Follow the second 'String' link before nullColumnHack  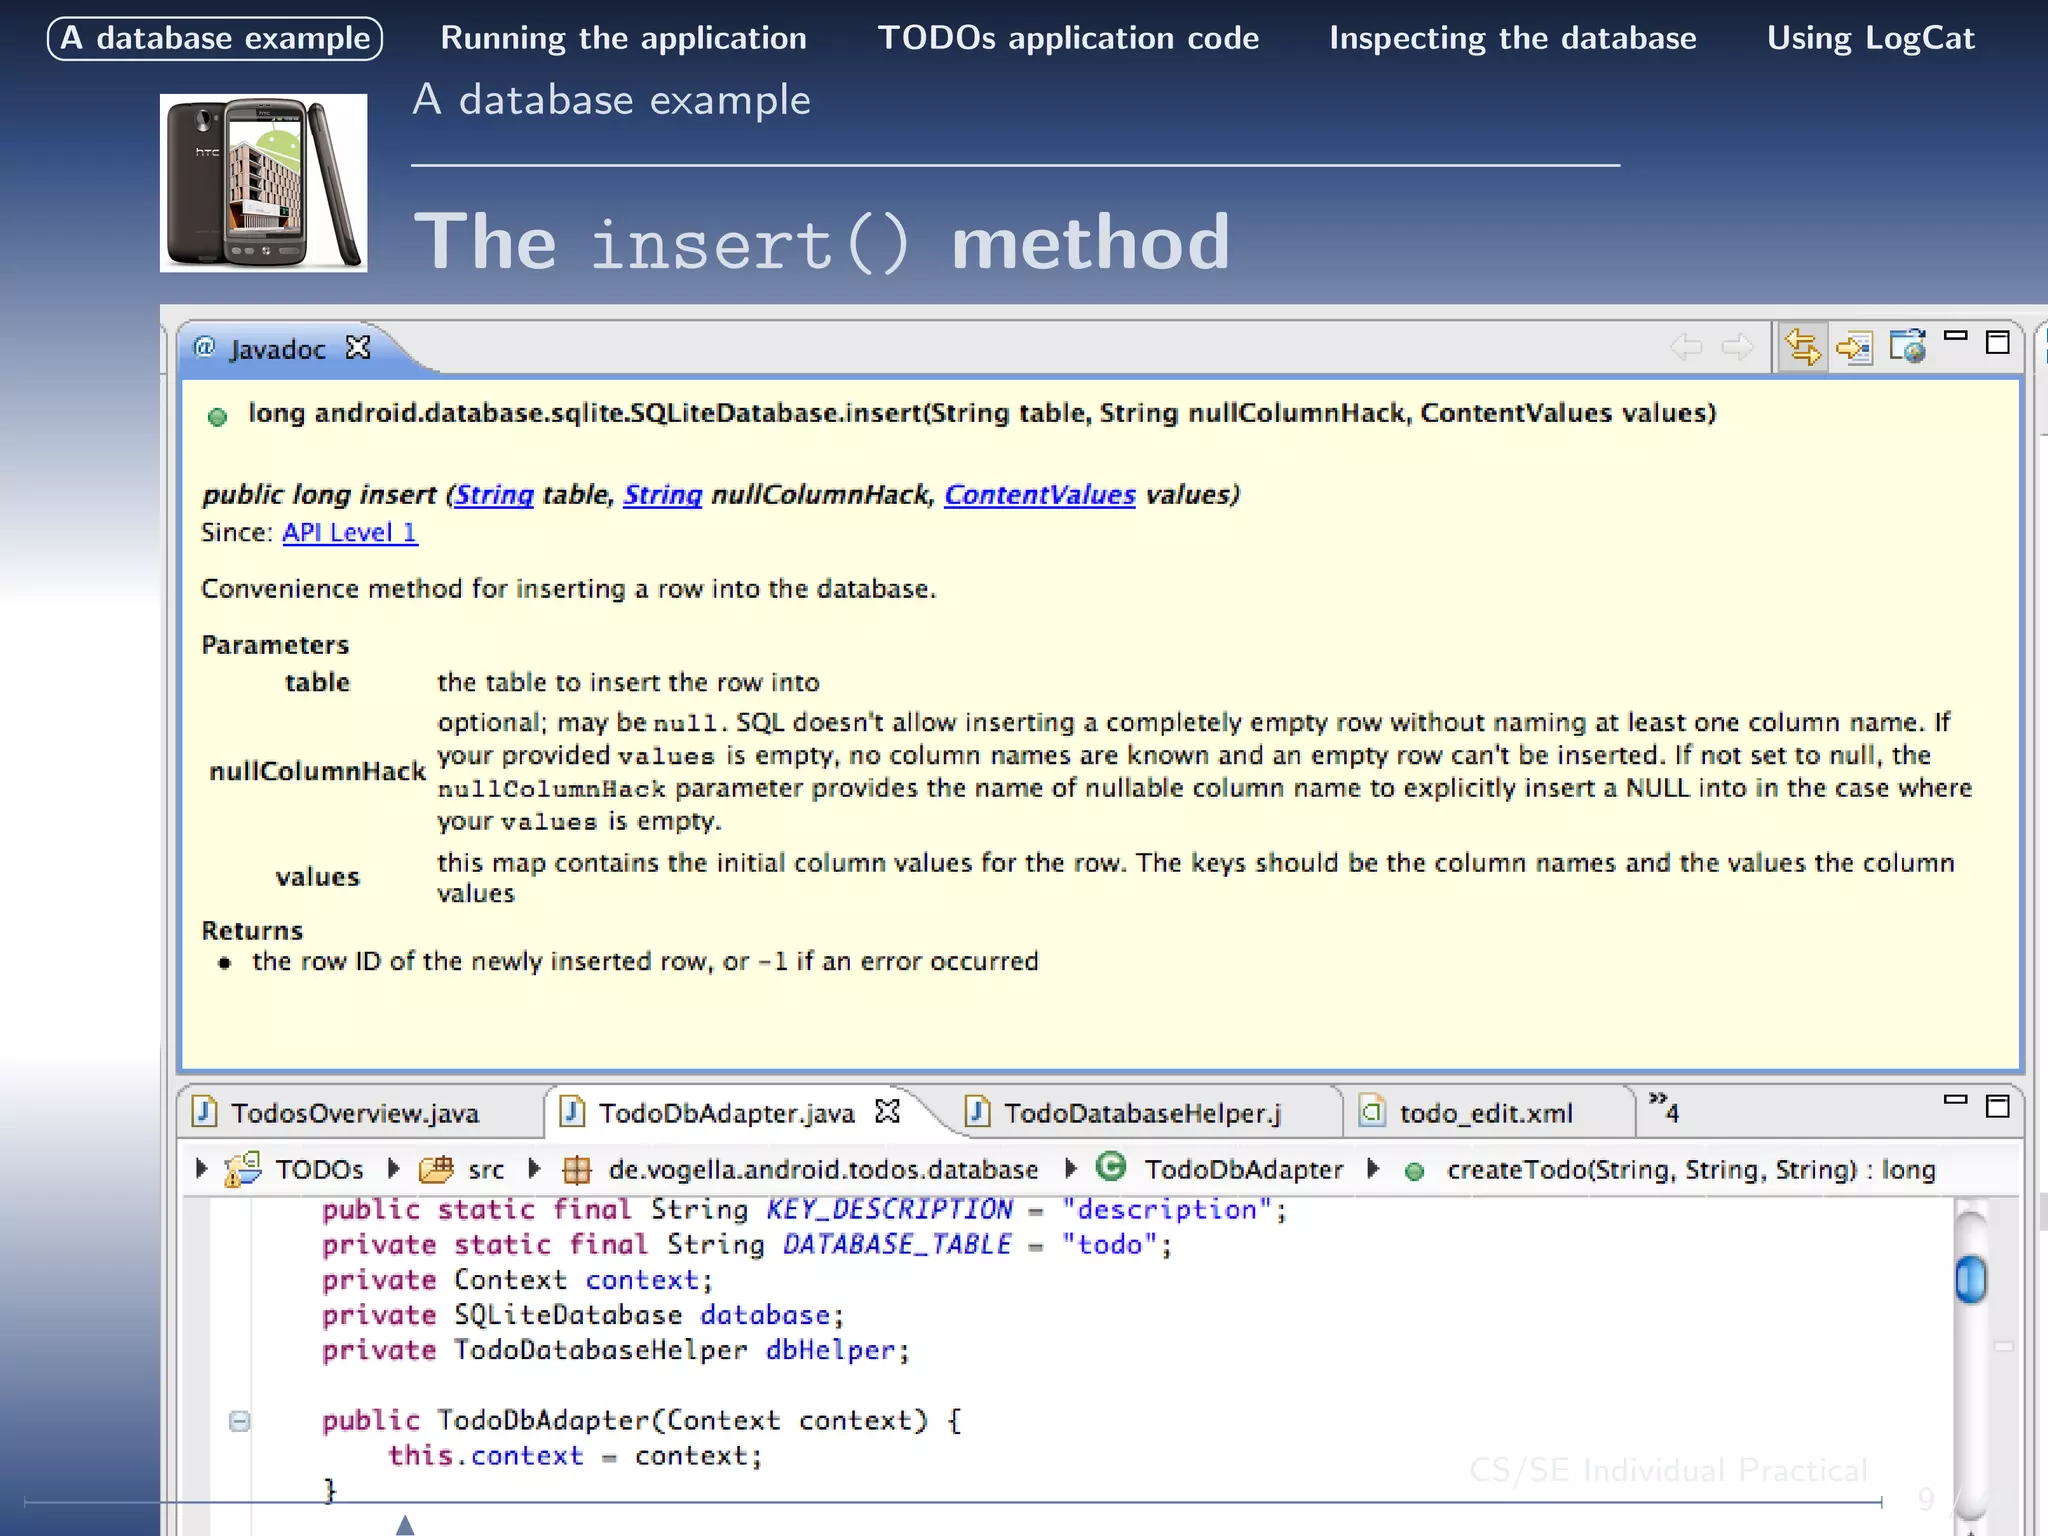pos(662,495)
